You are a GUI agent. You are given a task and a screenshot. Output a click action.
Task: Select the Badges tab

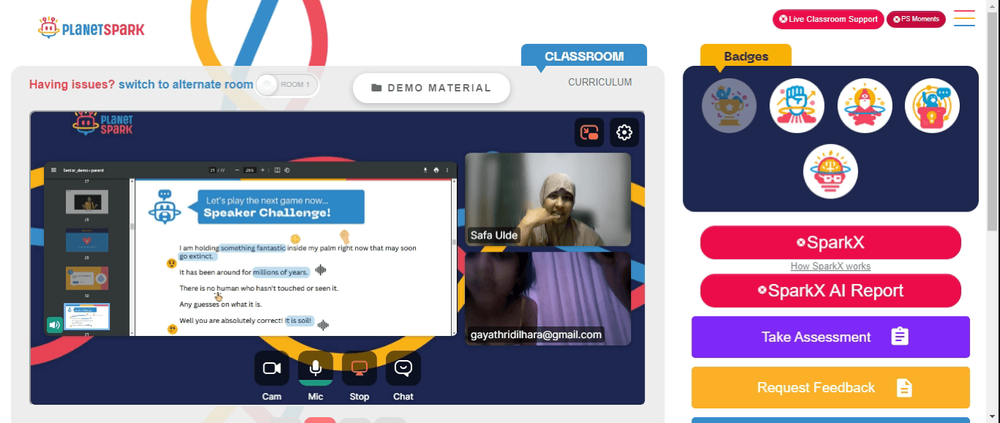746,56
